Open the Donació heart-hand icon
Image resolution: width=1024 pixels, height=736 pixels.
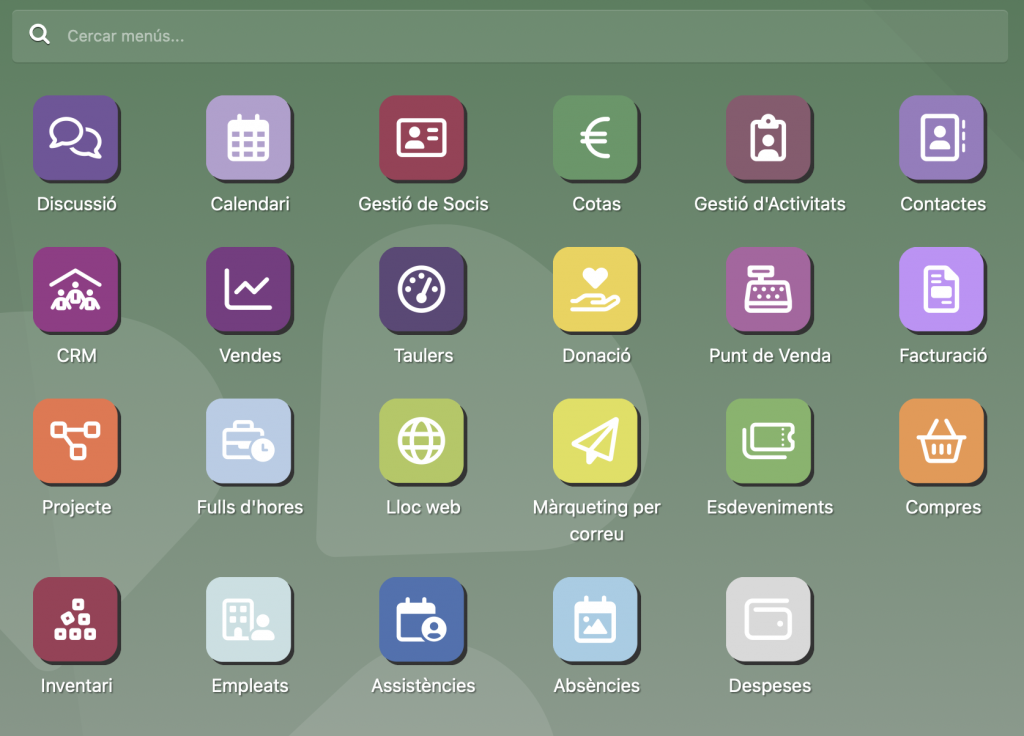(x=596, y=290)
